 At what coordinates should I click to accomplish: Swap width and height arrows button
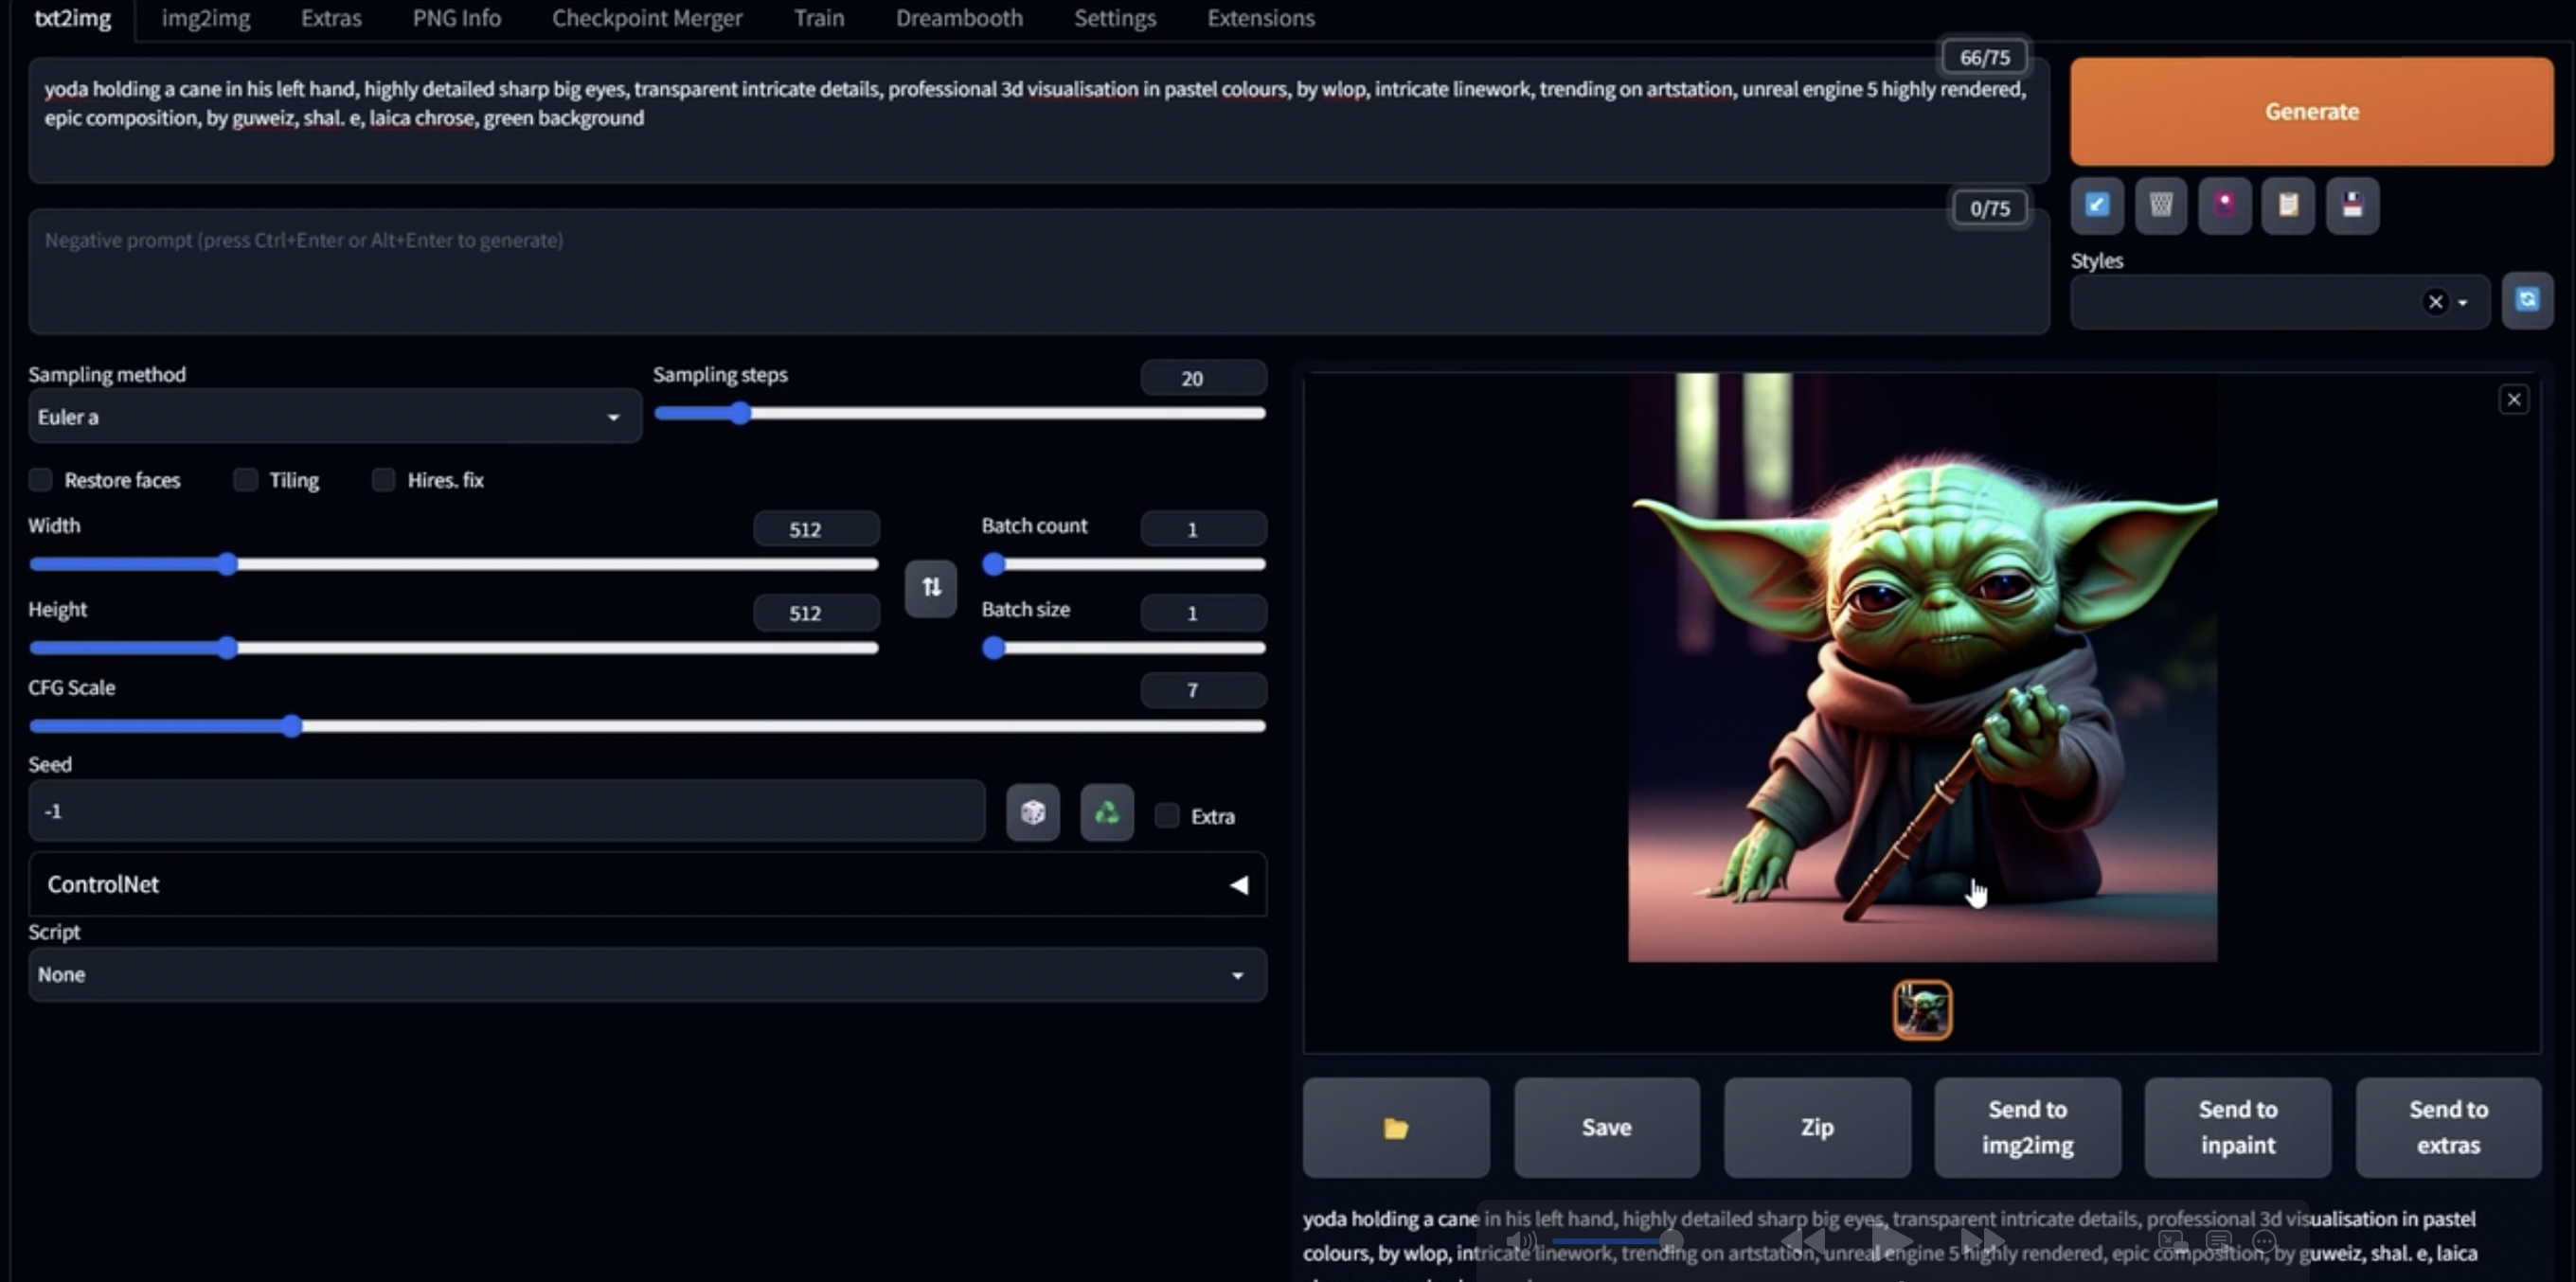point(931,587)
